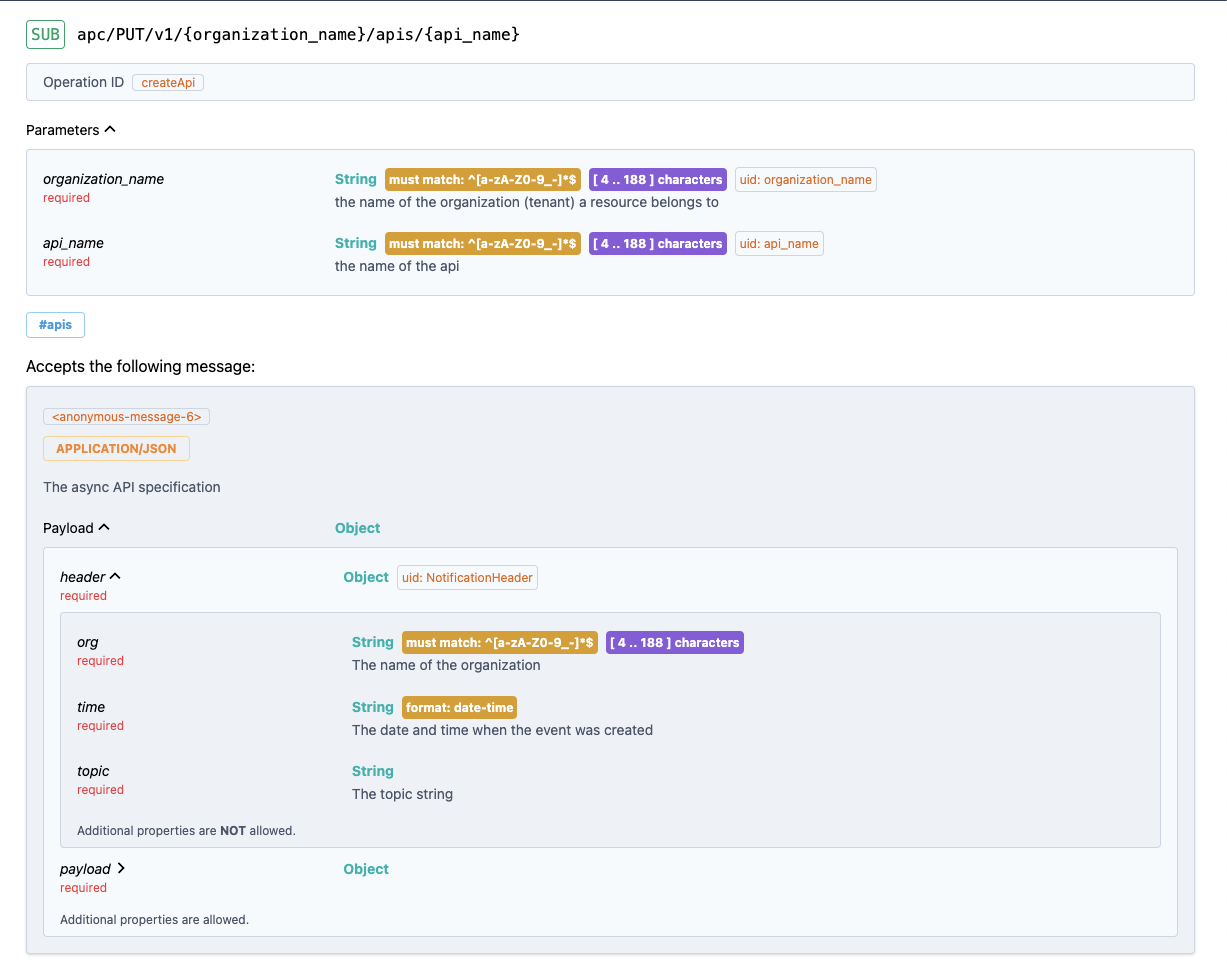
Task: Click the createApi operation ID badge
Action: pyautogui.click(x=168, y=83)
